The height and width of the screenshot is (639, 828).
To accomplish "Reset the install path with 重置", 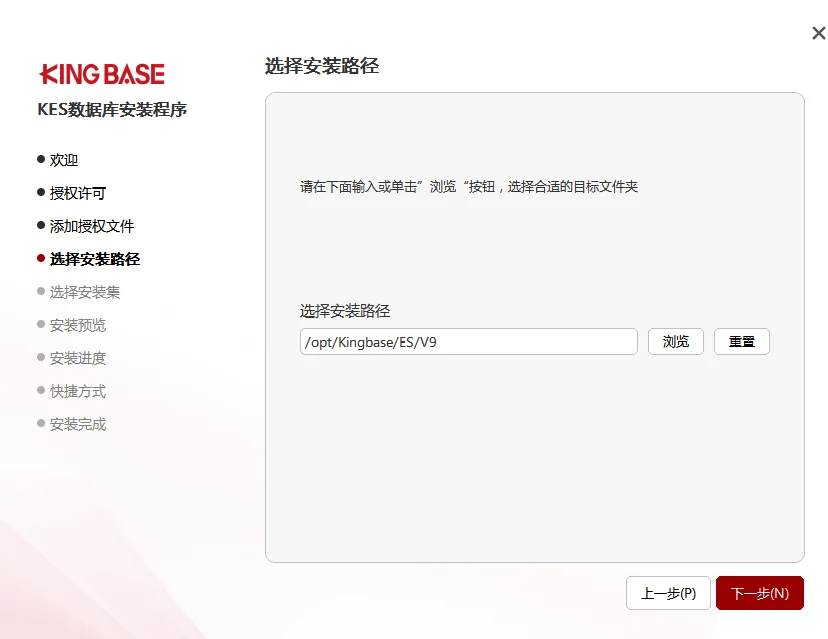I will (x=741, y=341).
